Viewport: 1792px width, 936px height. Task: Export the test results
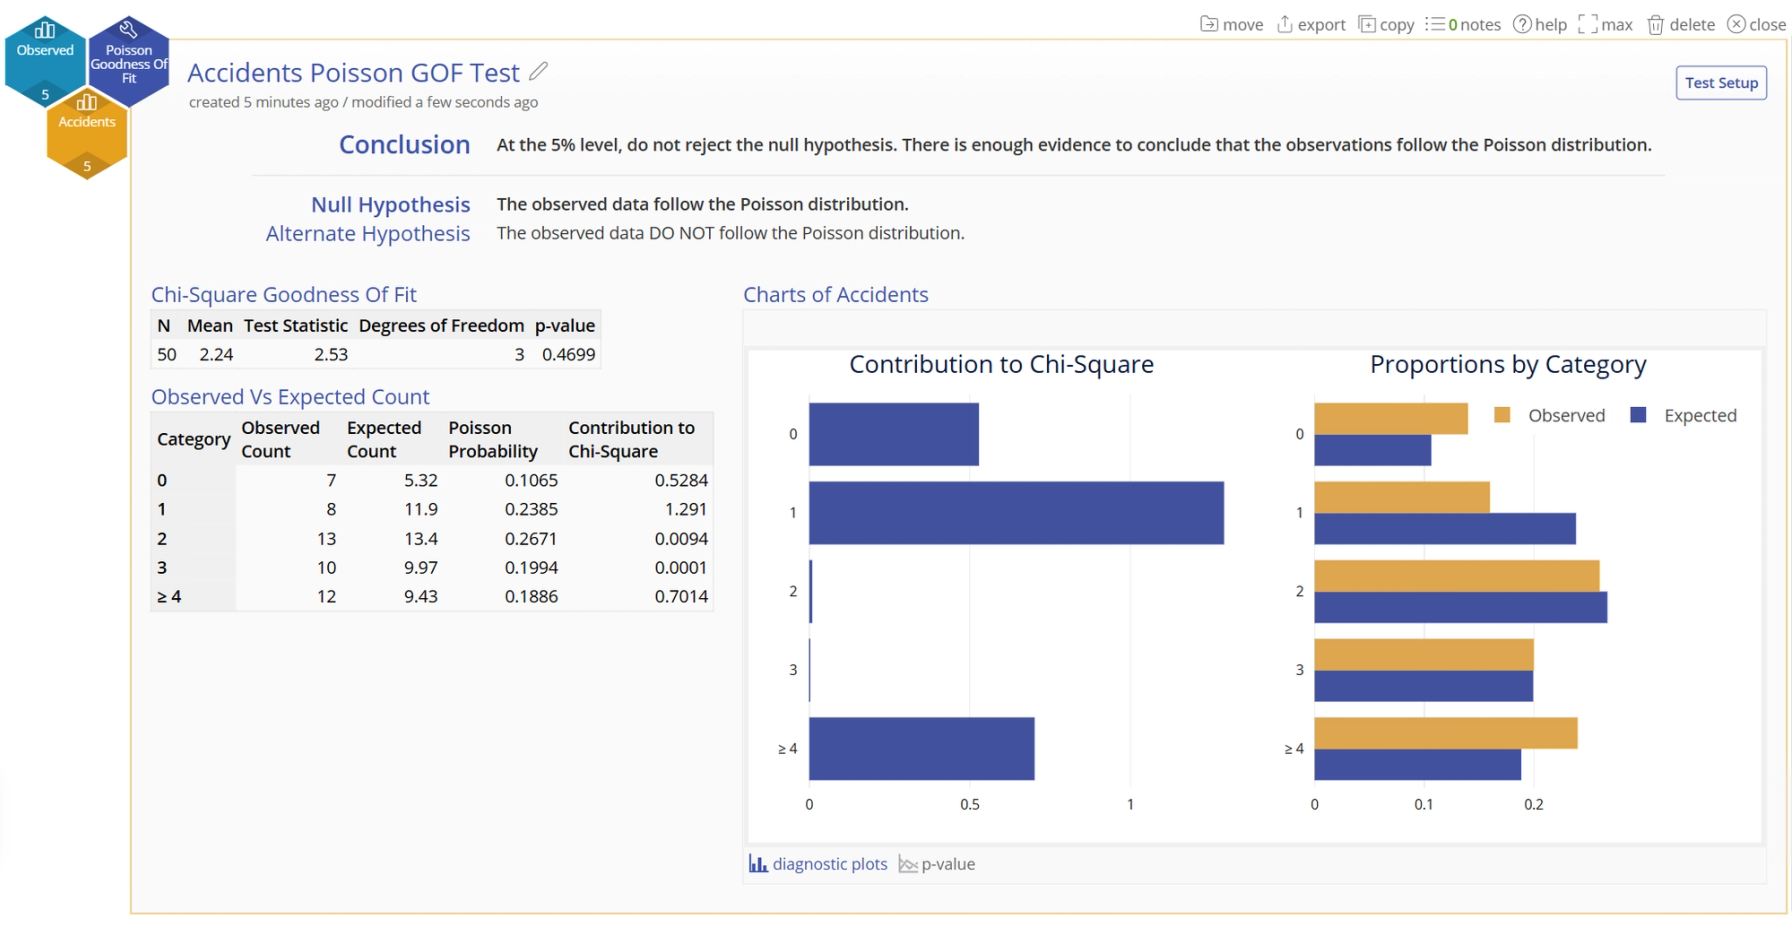[1311, 24]
